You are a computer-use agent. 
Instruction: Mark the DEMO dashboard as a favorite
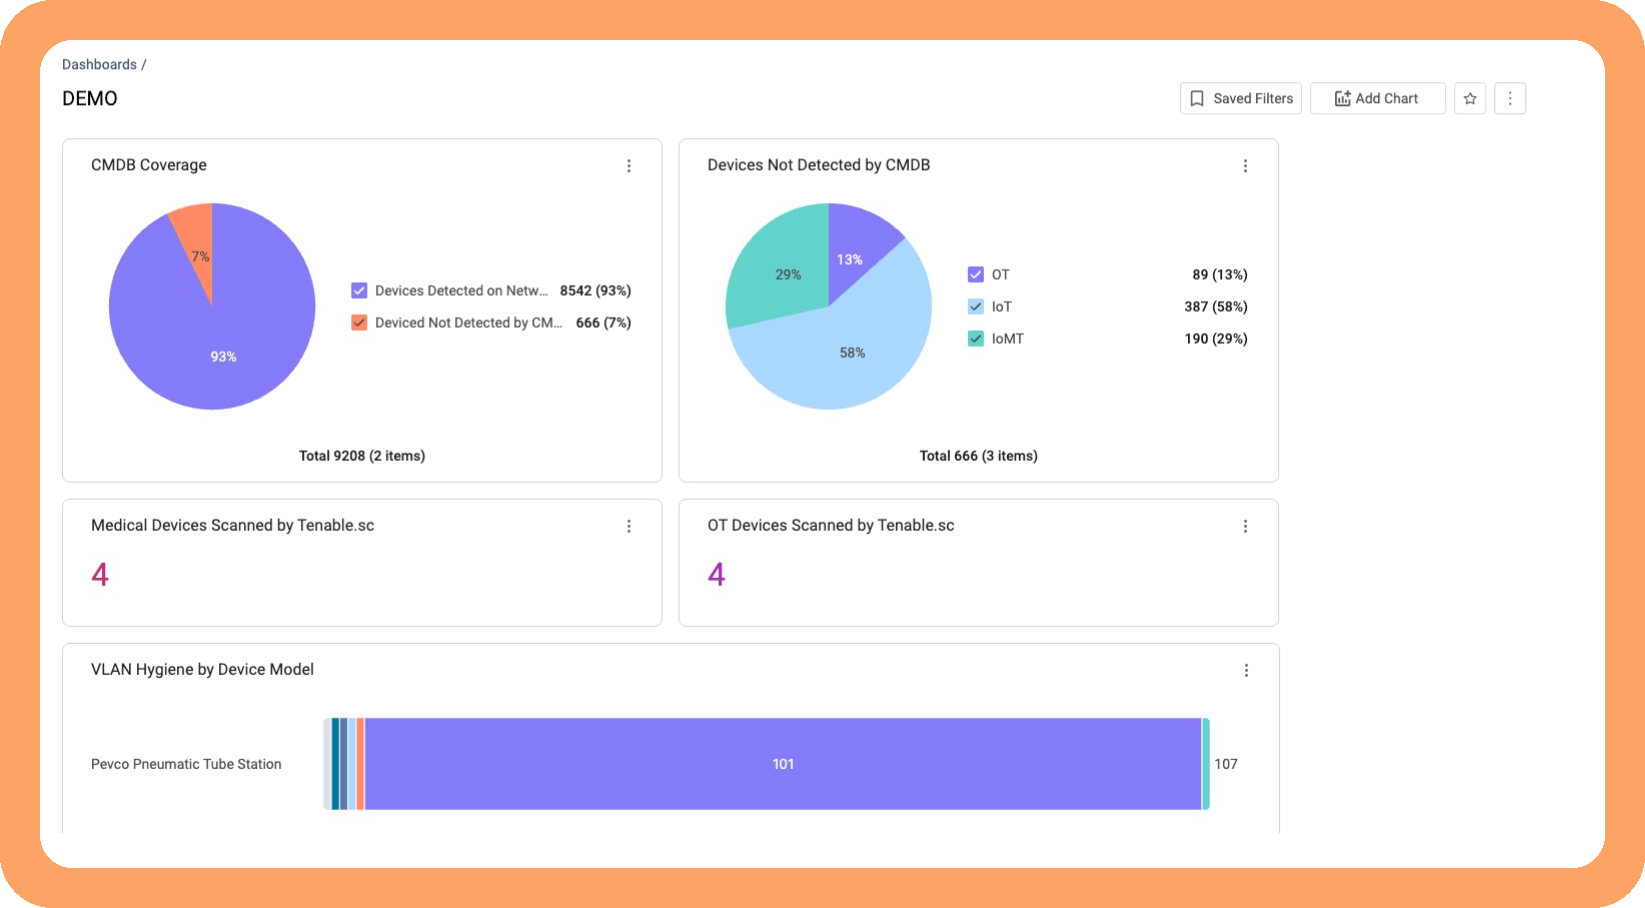point(1470,98)
